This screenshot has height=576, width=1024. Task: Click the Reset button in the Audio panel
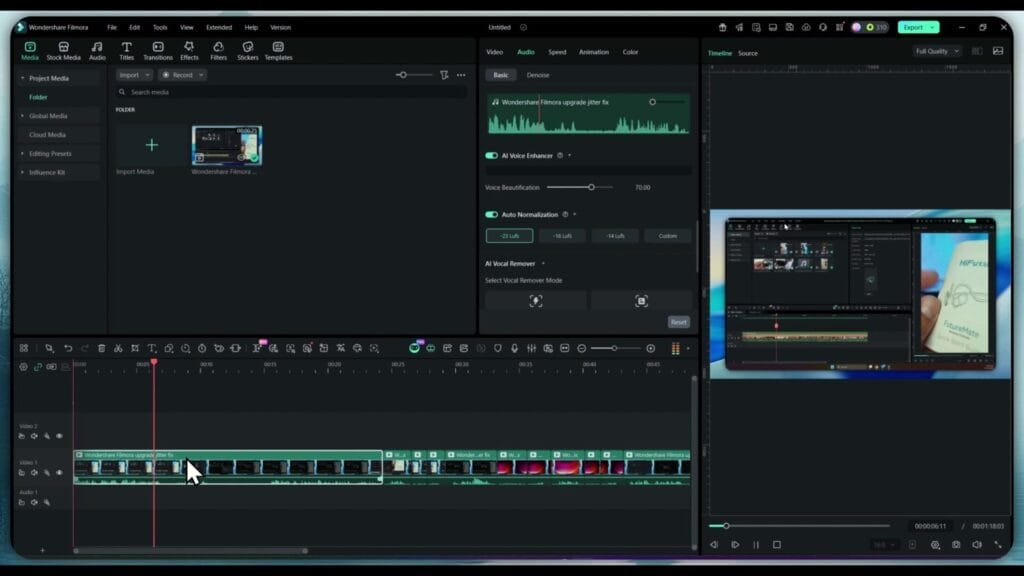click(x=679, y=322)
